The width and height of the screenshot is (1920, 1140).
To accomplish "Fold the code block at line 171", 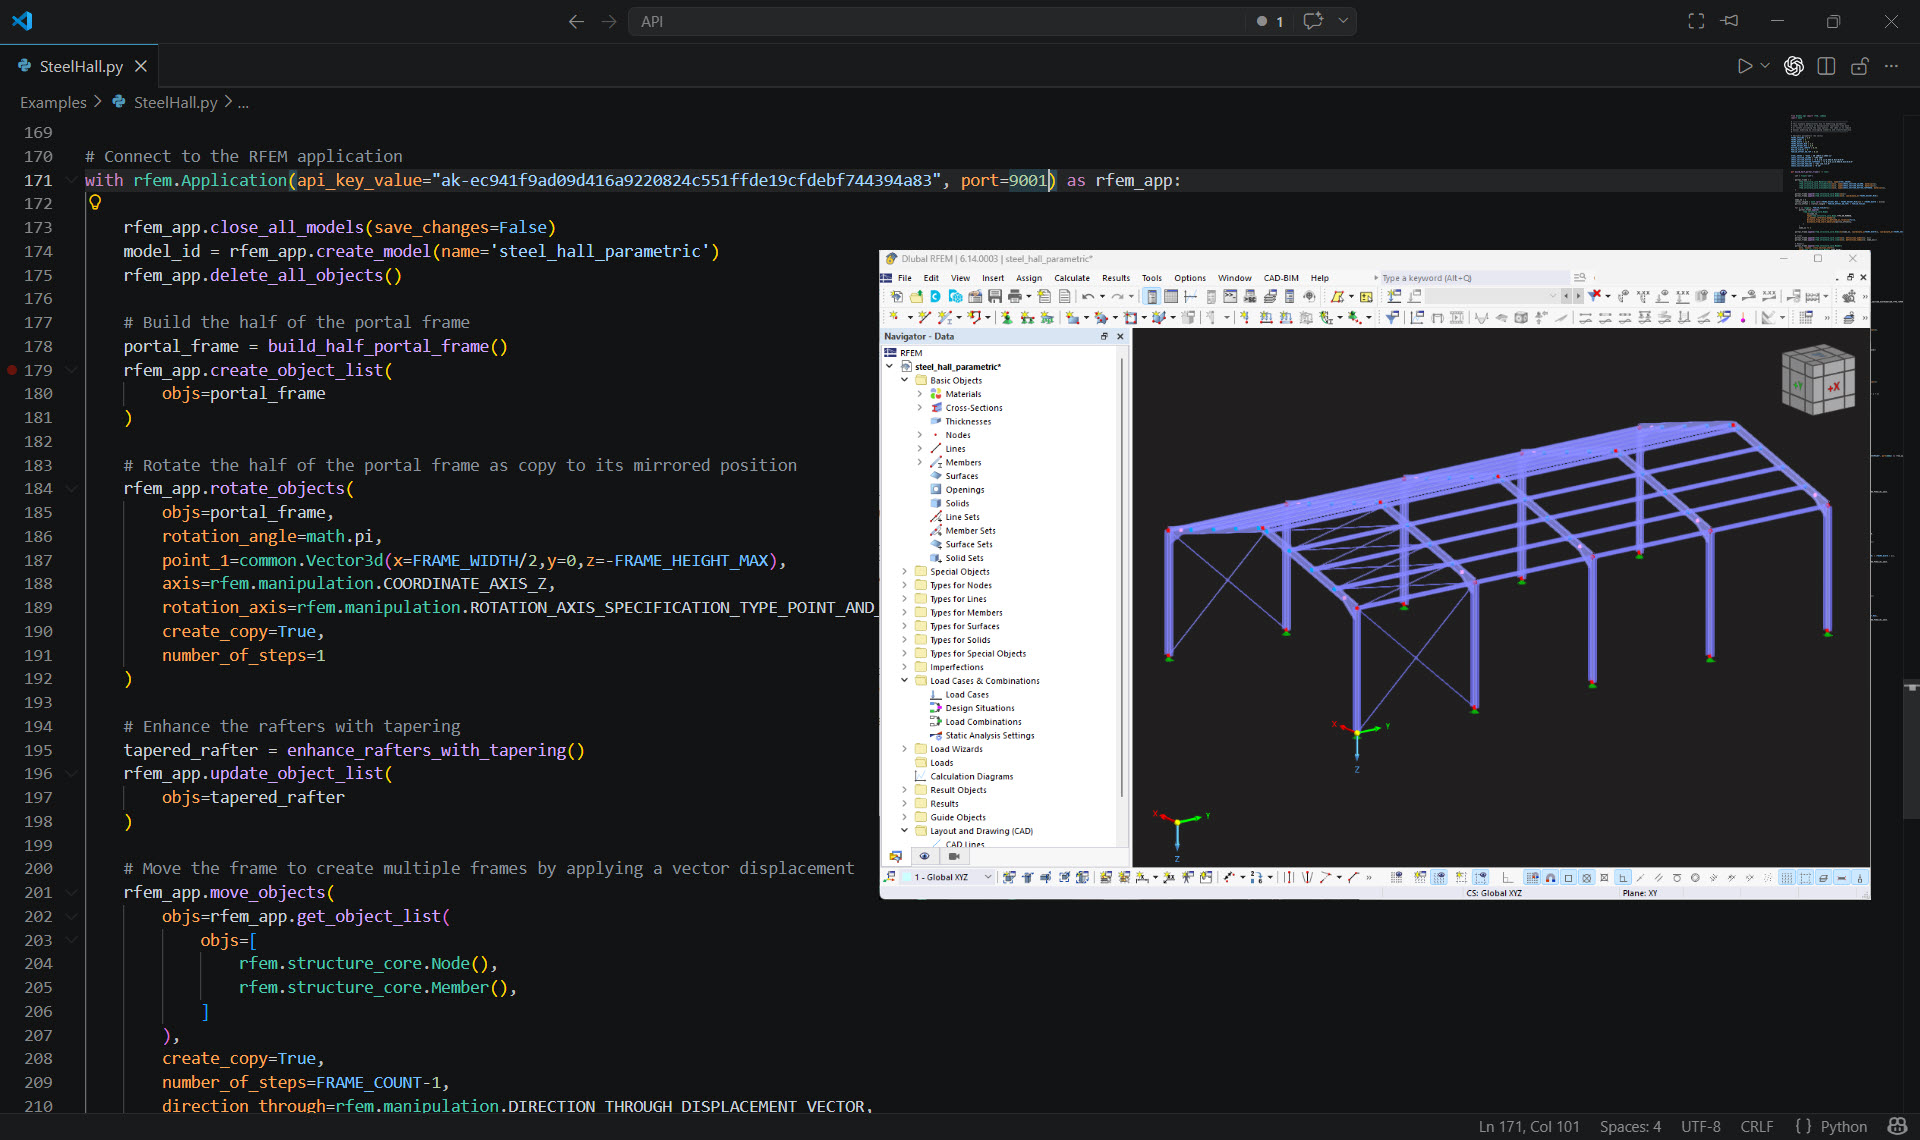I will click(72, 180).
